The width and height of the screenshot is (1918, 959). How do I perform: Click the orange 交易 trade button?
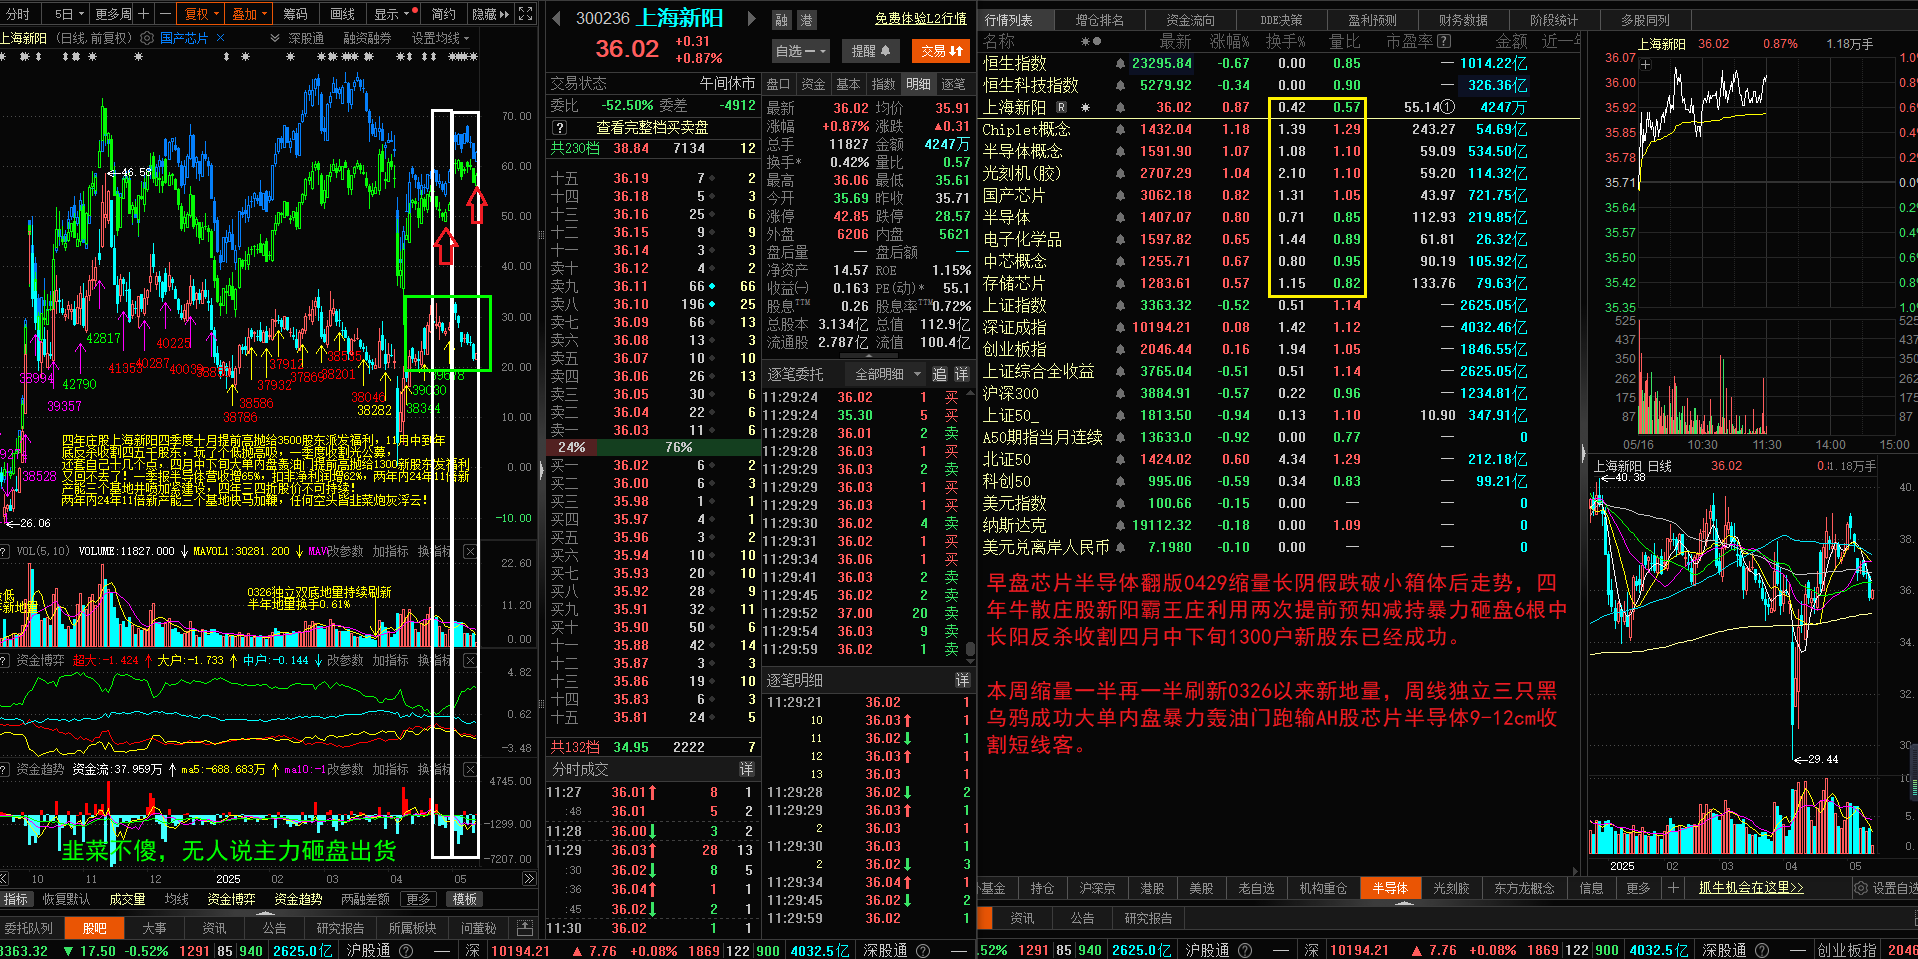941,51
